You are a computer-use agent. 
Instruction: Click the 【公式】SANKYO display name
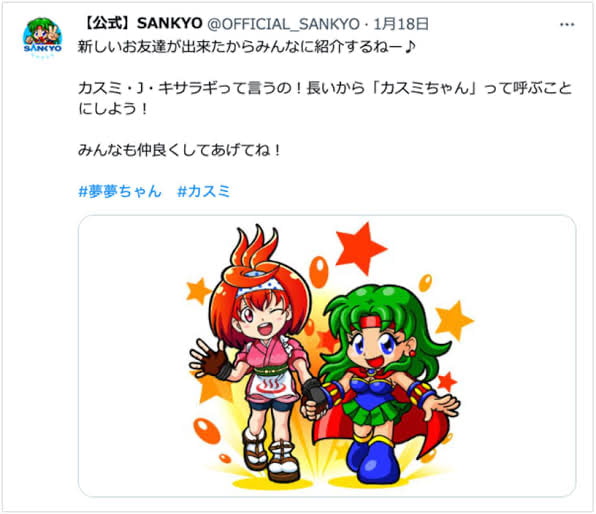[x=142, y=24]
